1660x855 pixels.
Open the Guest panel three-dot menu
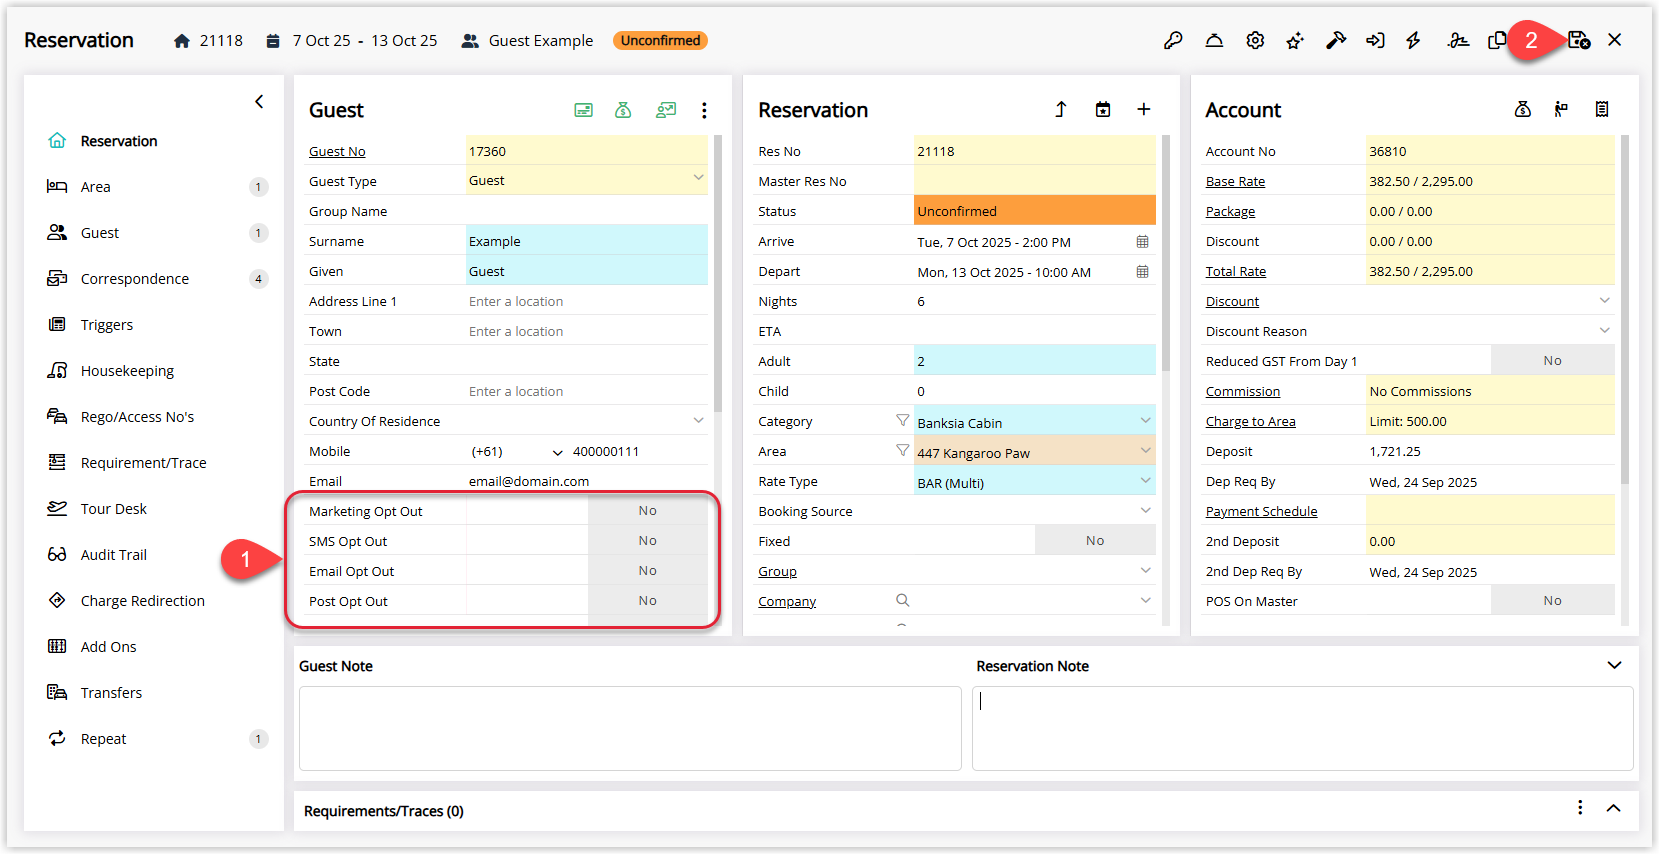(x=704, y=110)
